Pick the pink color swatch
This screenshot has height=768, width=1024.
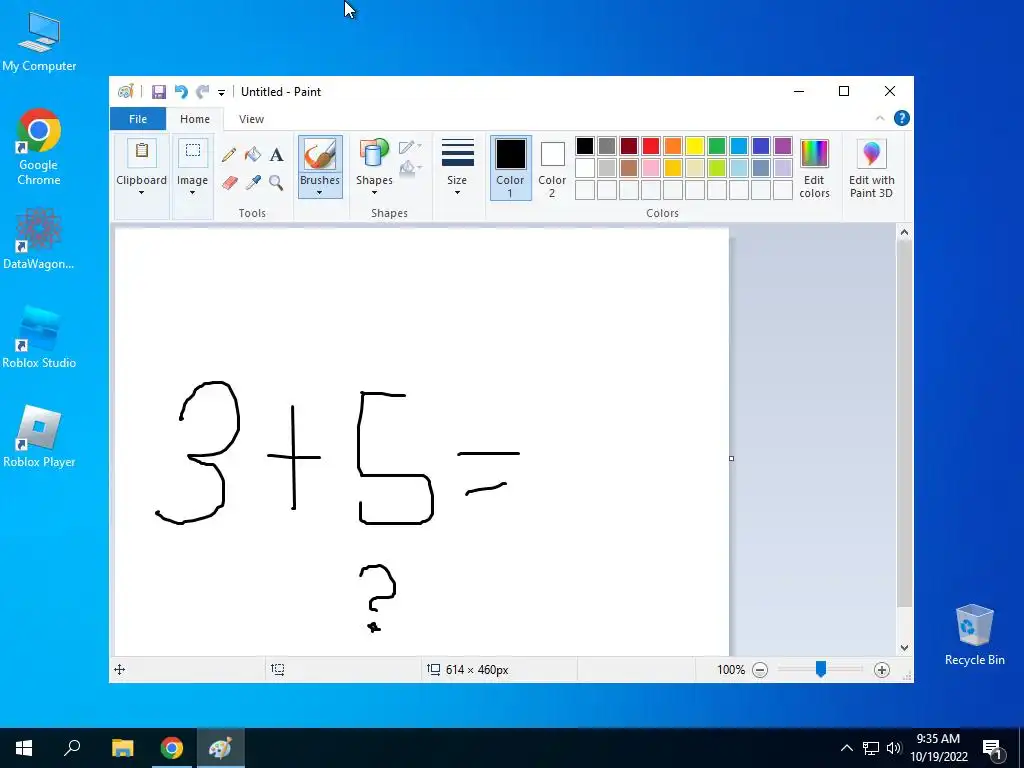tap(651, 168)
